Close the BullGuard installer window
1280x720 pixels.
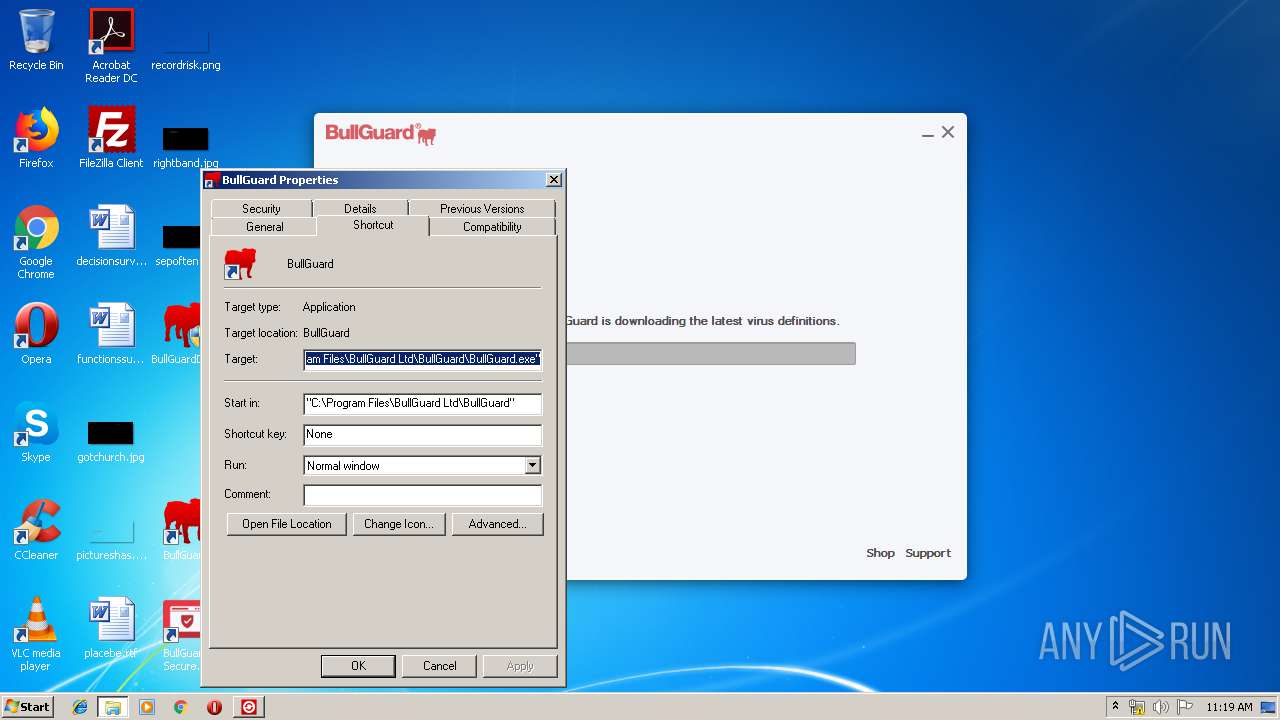(x=948, y=132)
